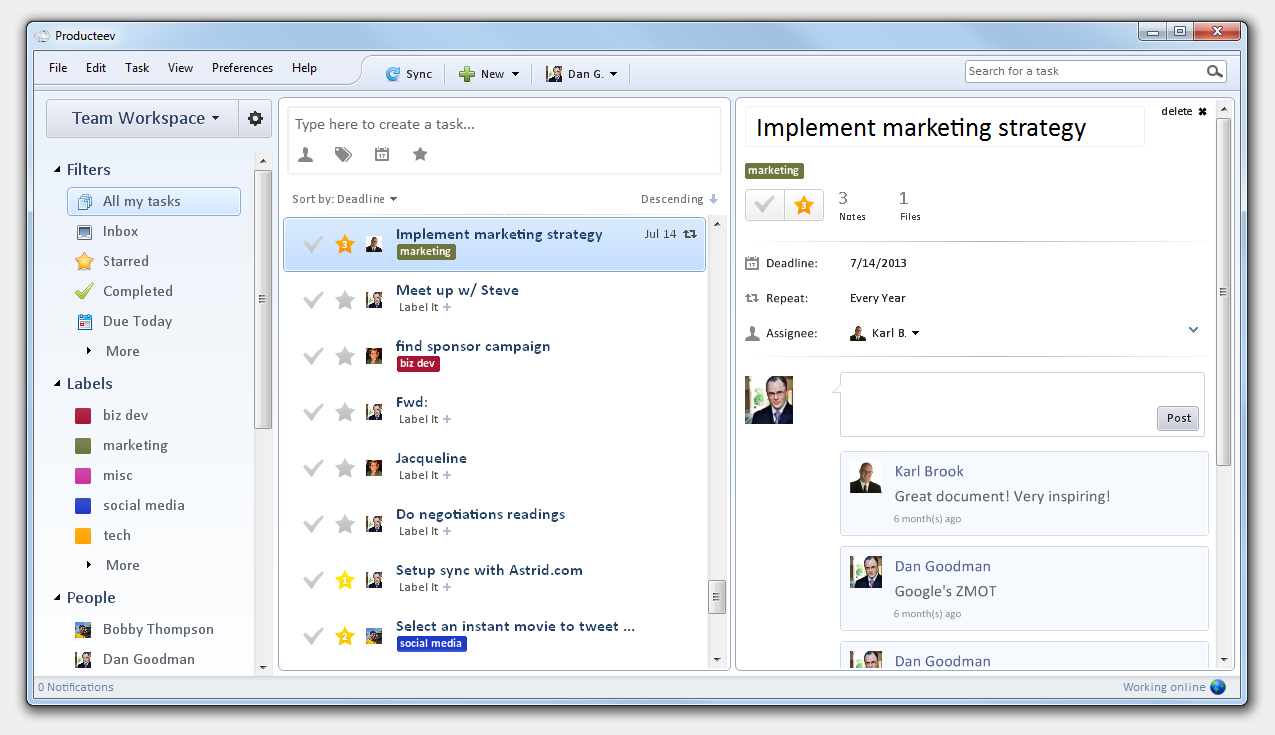Screen dimensions: 1275x735
Task: Click the Sync refresh icon
Action: (x=393, y=74)
